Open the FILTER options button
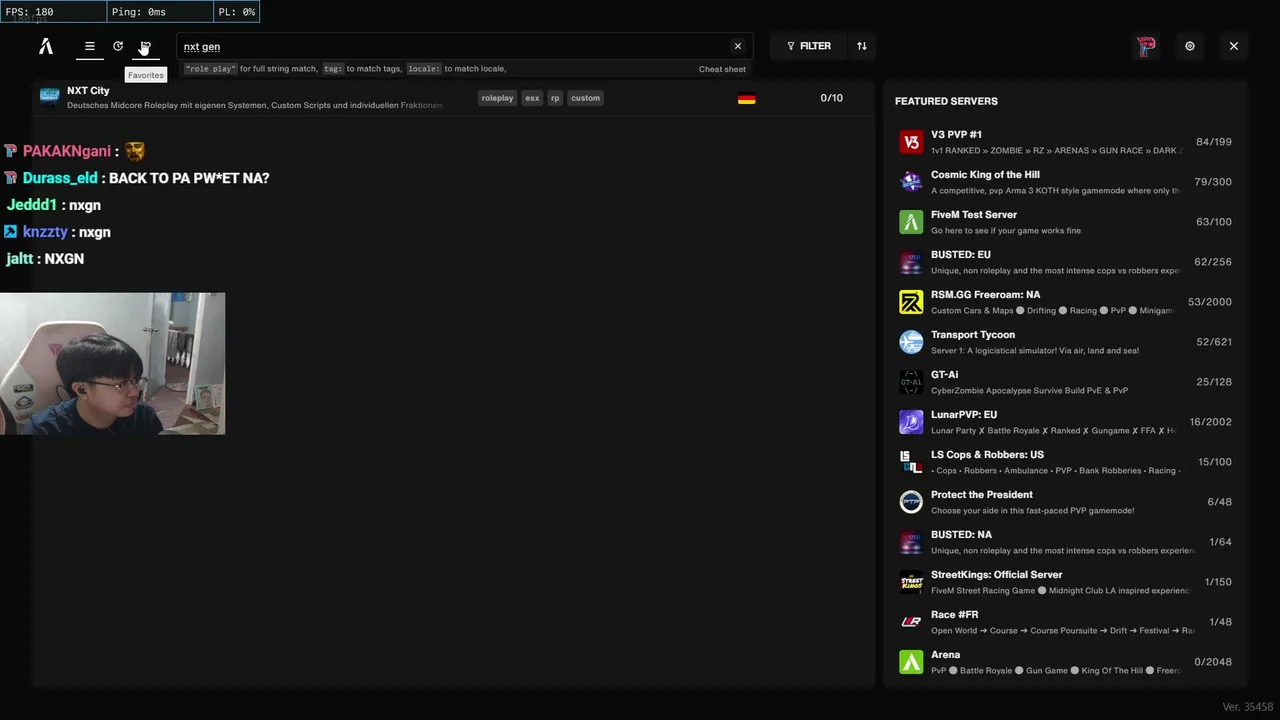Viewport: 1280px width, 720px height. point(808,46)
